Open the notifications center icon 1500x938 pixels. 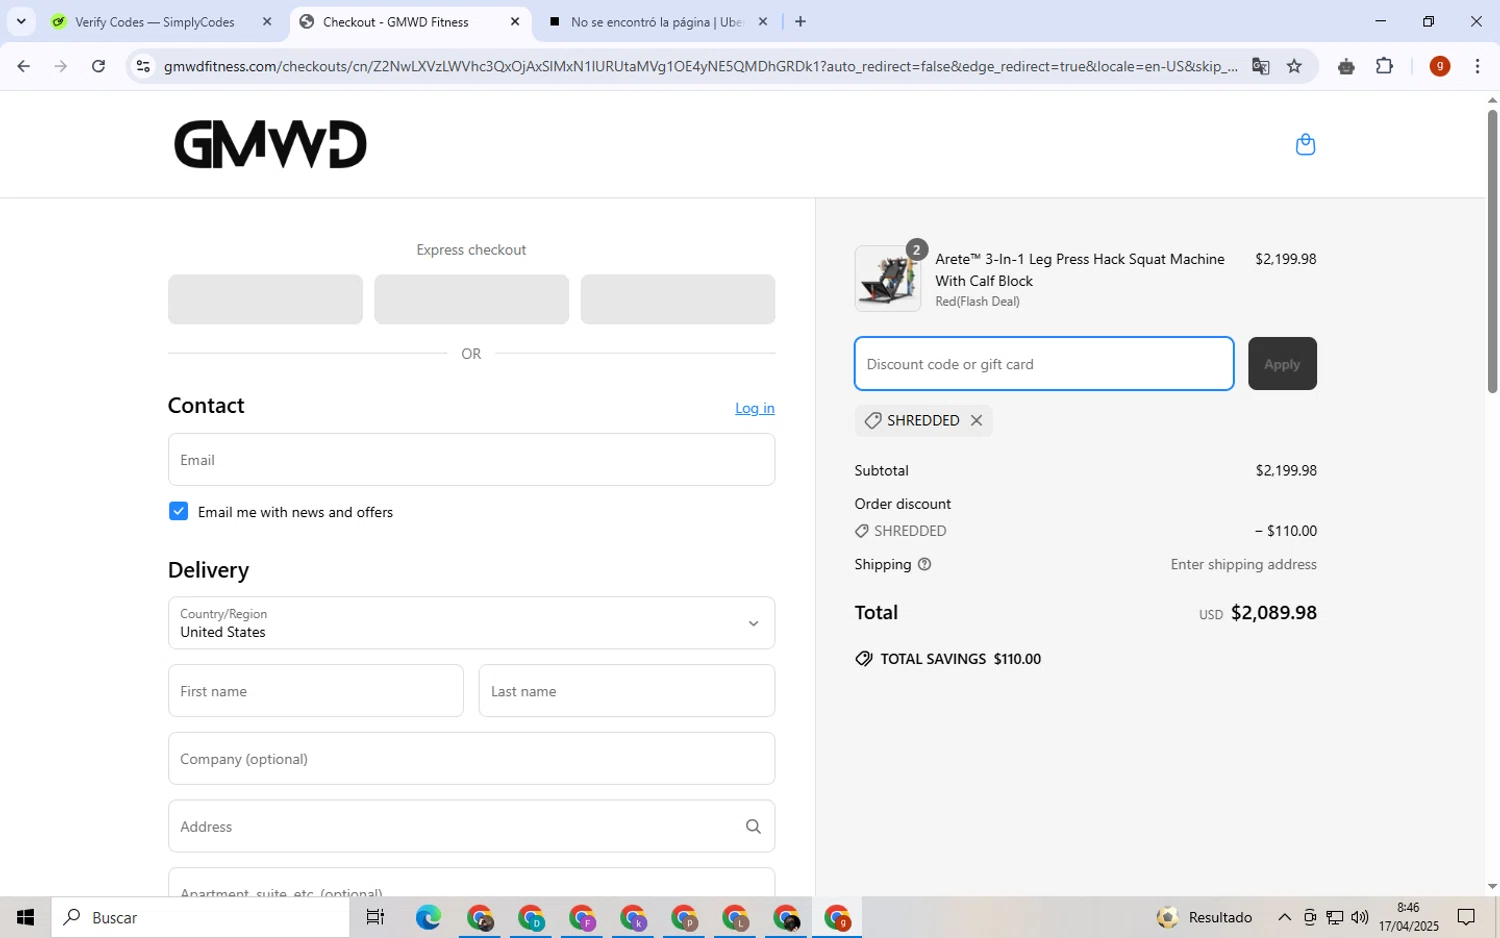click(x=1466, y=917)
